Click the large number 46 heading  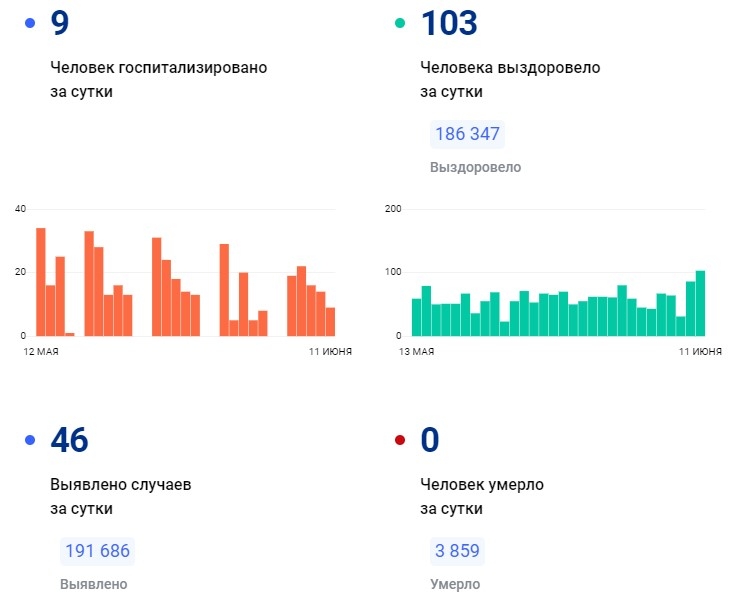pos(69,440)
